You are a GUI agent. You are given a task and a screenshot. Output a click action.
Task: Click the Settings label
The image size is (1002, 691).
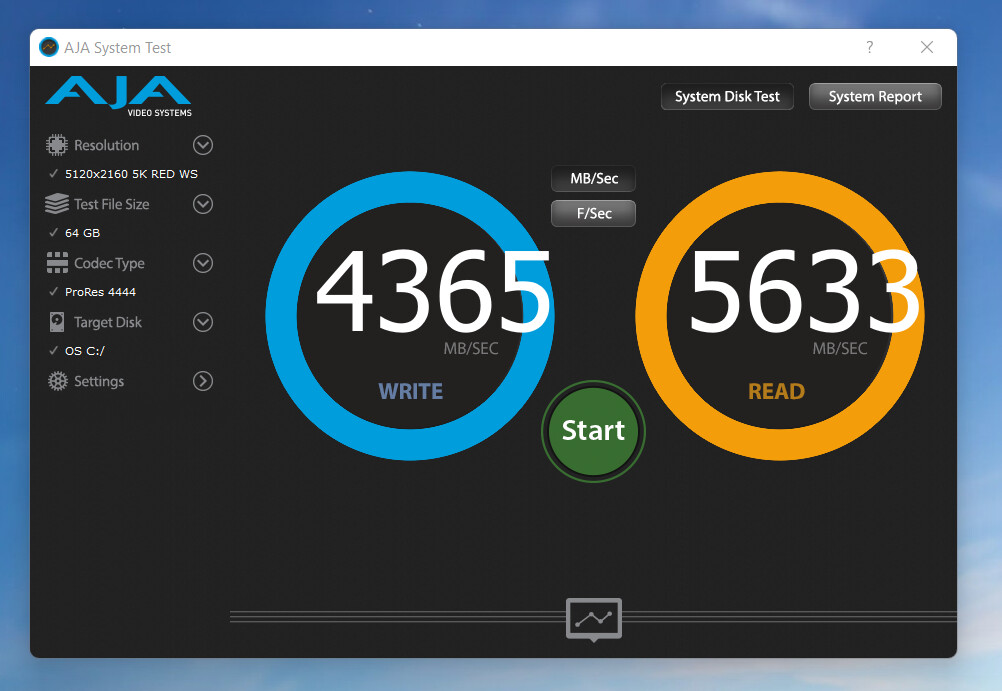99,381
